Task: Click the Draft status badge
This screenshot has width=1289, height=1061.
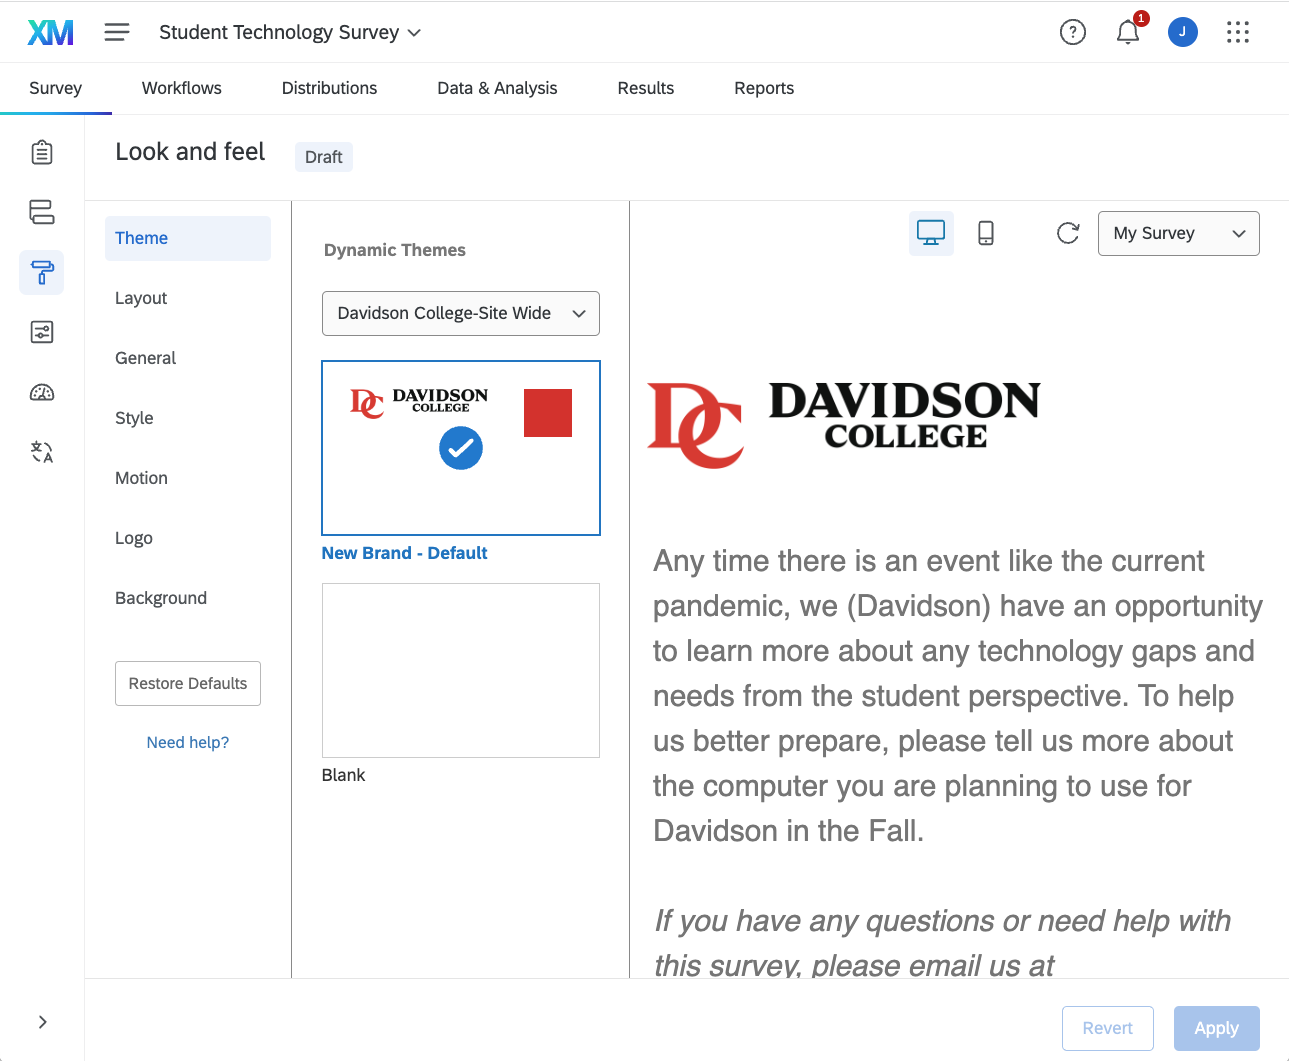Action: click(324, 157)
